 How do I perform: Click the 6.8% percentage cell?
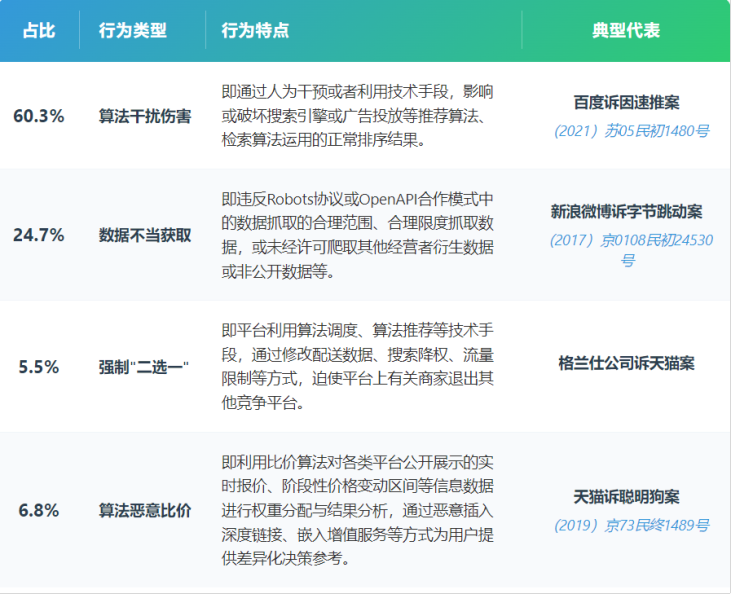tap(39, 510)
